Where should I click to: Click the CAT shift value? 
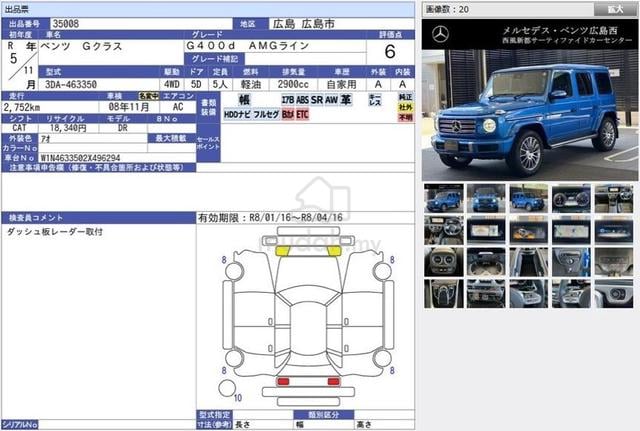click(x=19, y=128)
